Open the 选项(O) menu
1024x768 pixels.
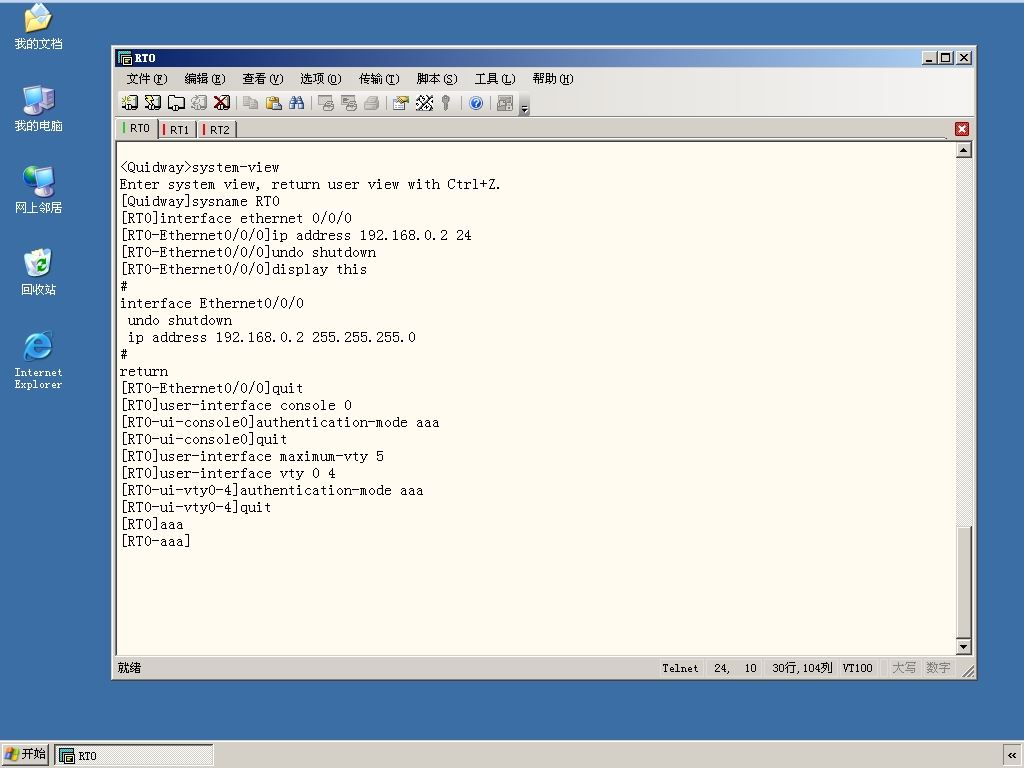321,79
